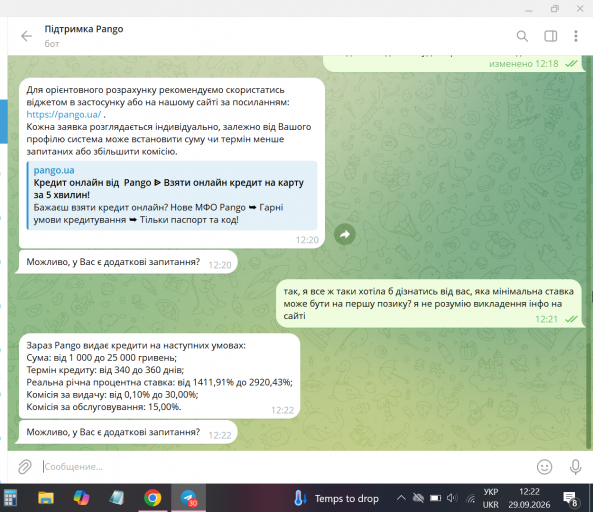Image resolution: width=593 pixels, height=512 pixels.
Task: Click the 'изменено 12:18' timestamp
Action: click(523, 64)
